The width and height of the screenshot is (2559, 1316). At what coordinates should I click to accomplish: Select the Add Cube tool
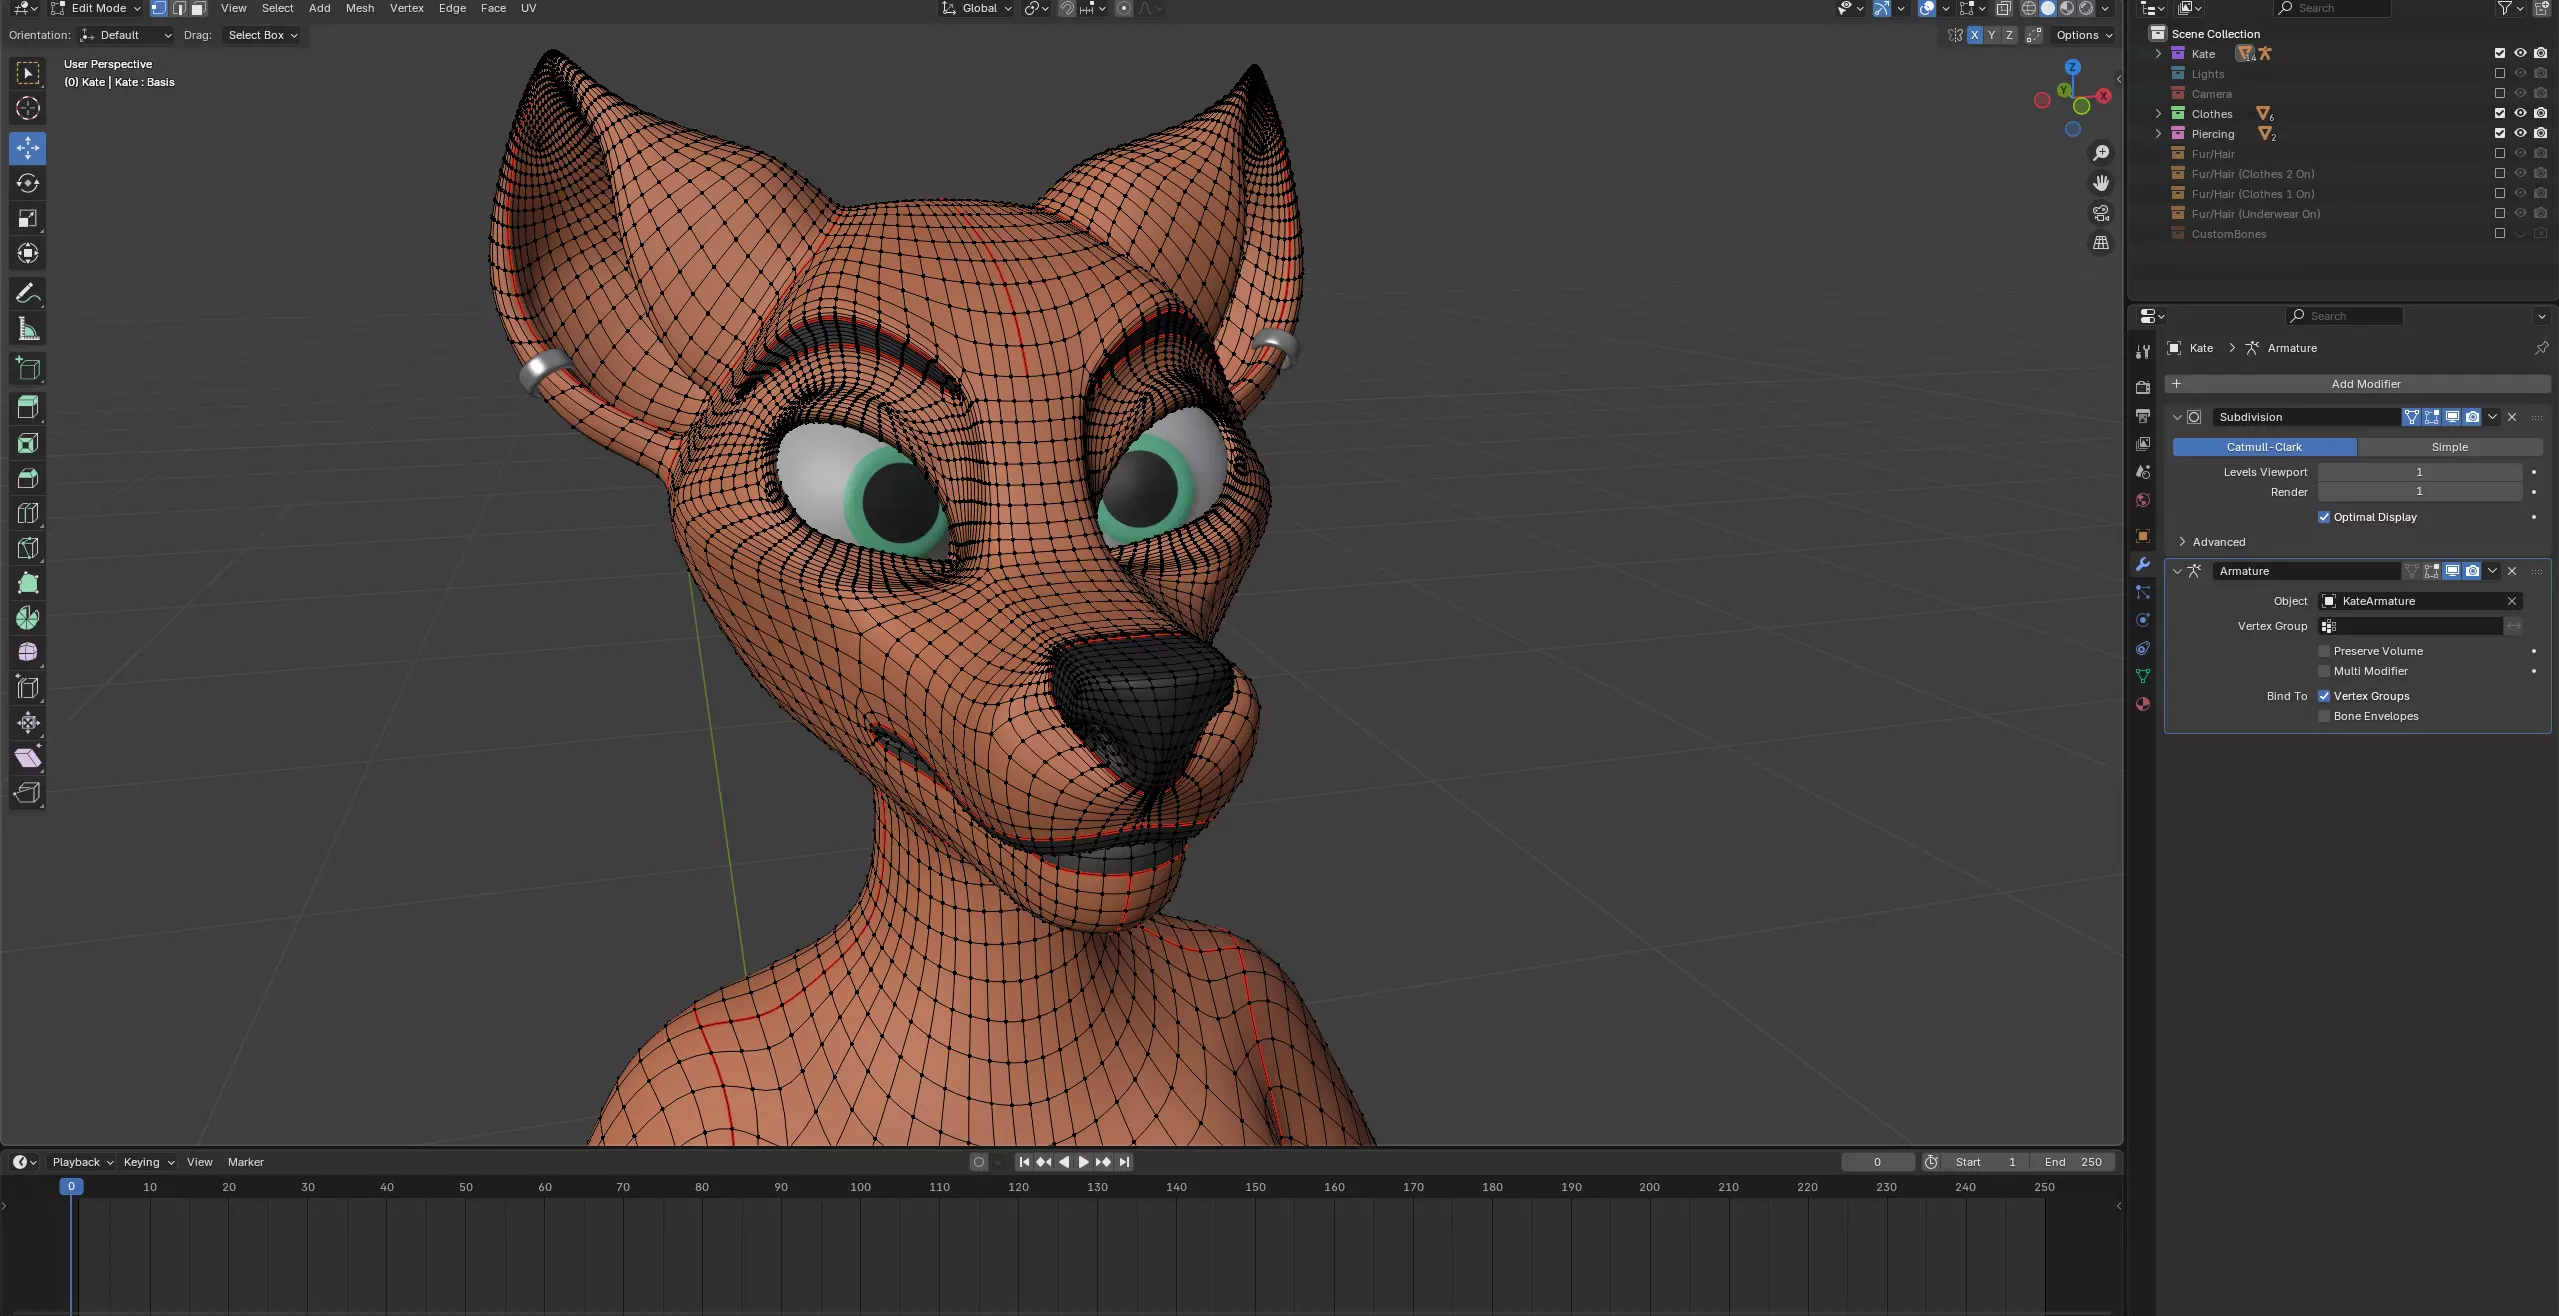[x=28, y=369]
